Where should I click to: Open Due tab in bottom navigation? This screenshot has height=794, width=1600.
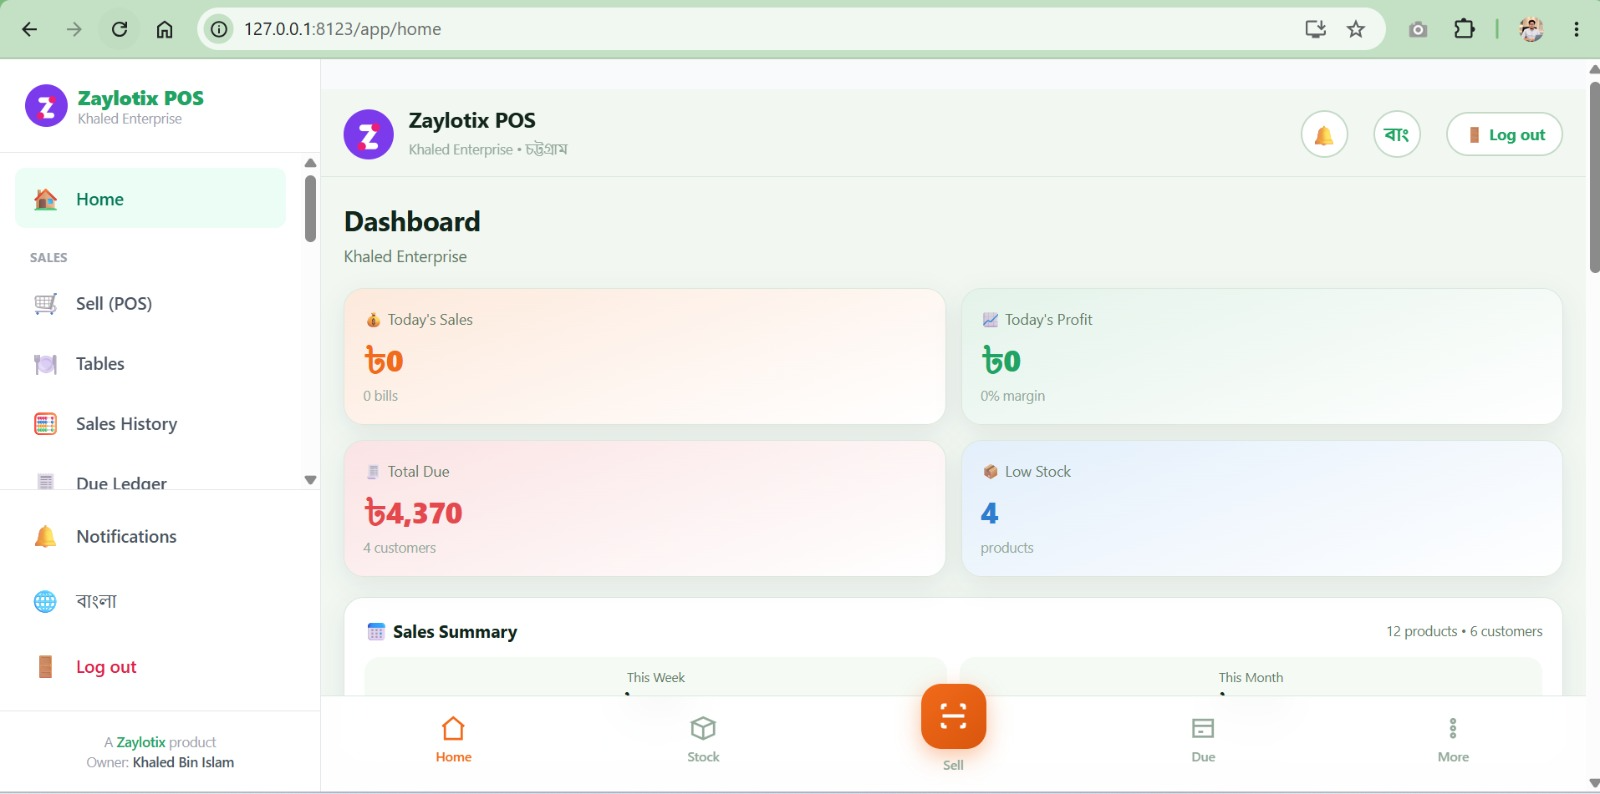[x=1203, y=740]
